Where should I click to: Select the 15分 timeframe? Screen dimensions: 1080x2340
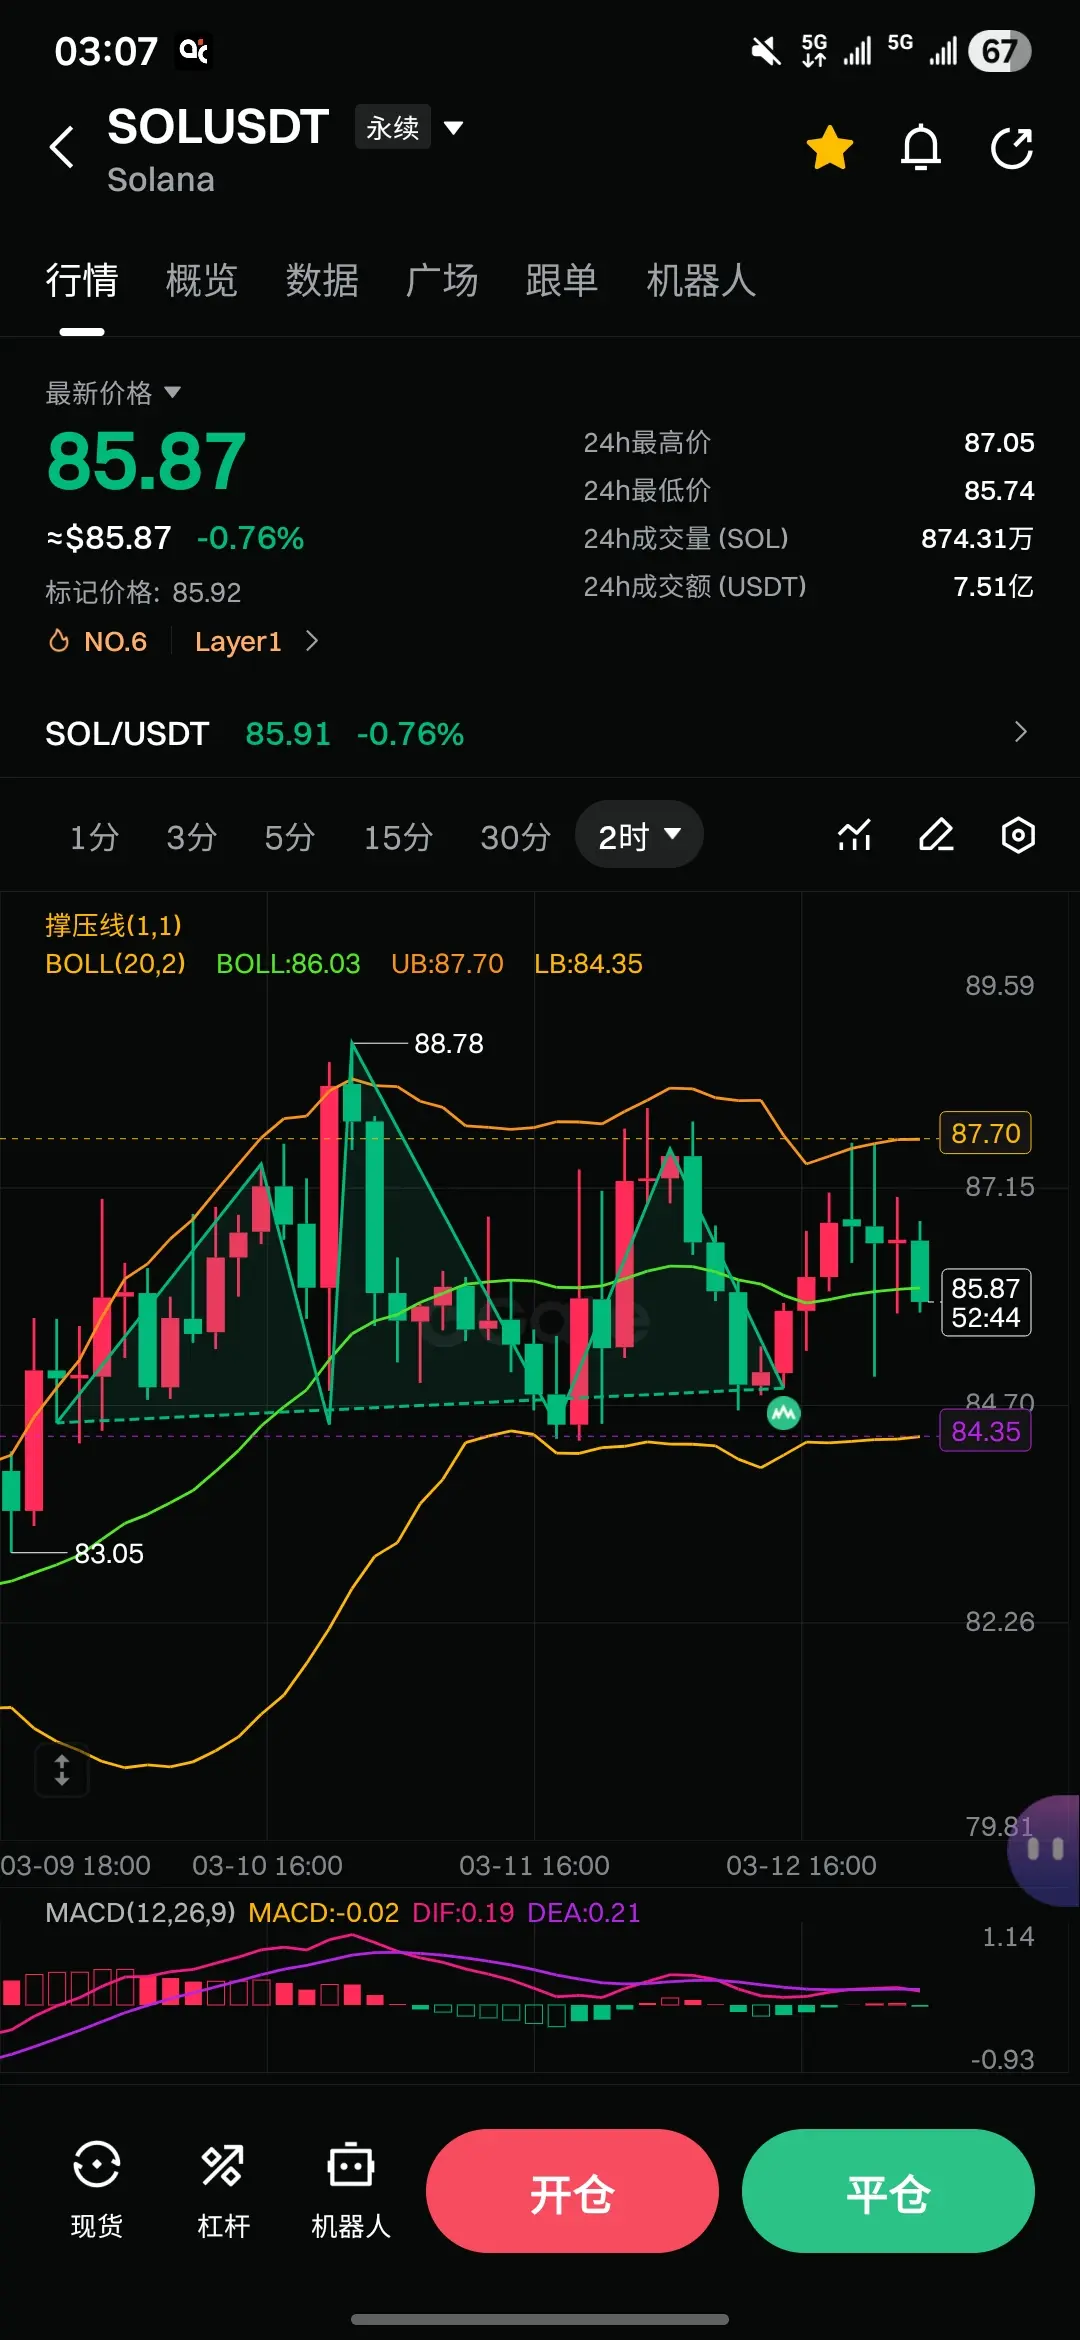(398, 836)
